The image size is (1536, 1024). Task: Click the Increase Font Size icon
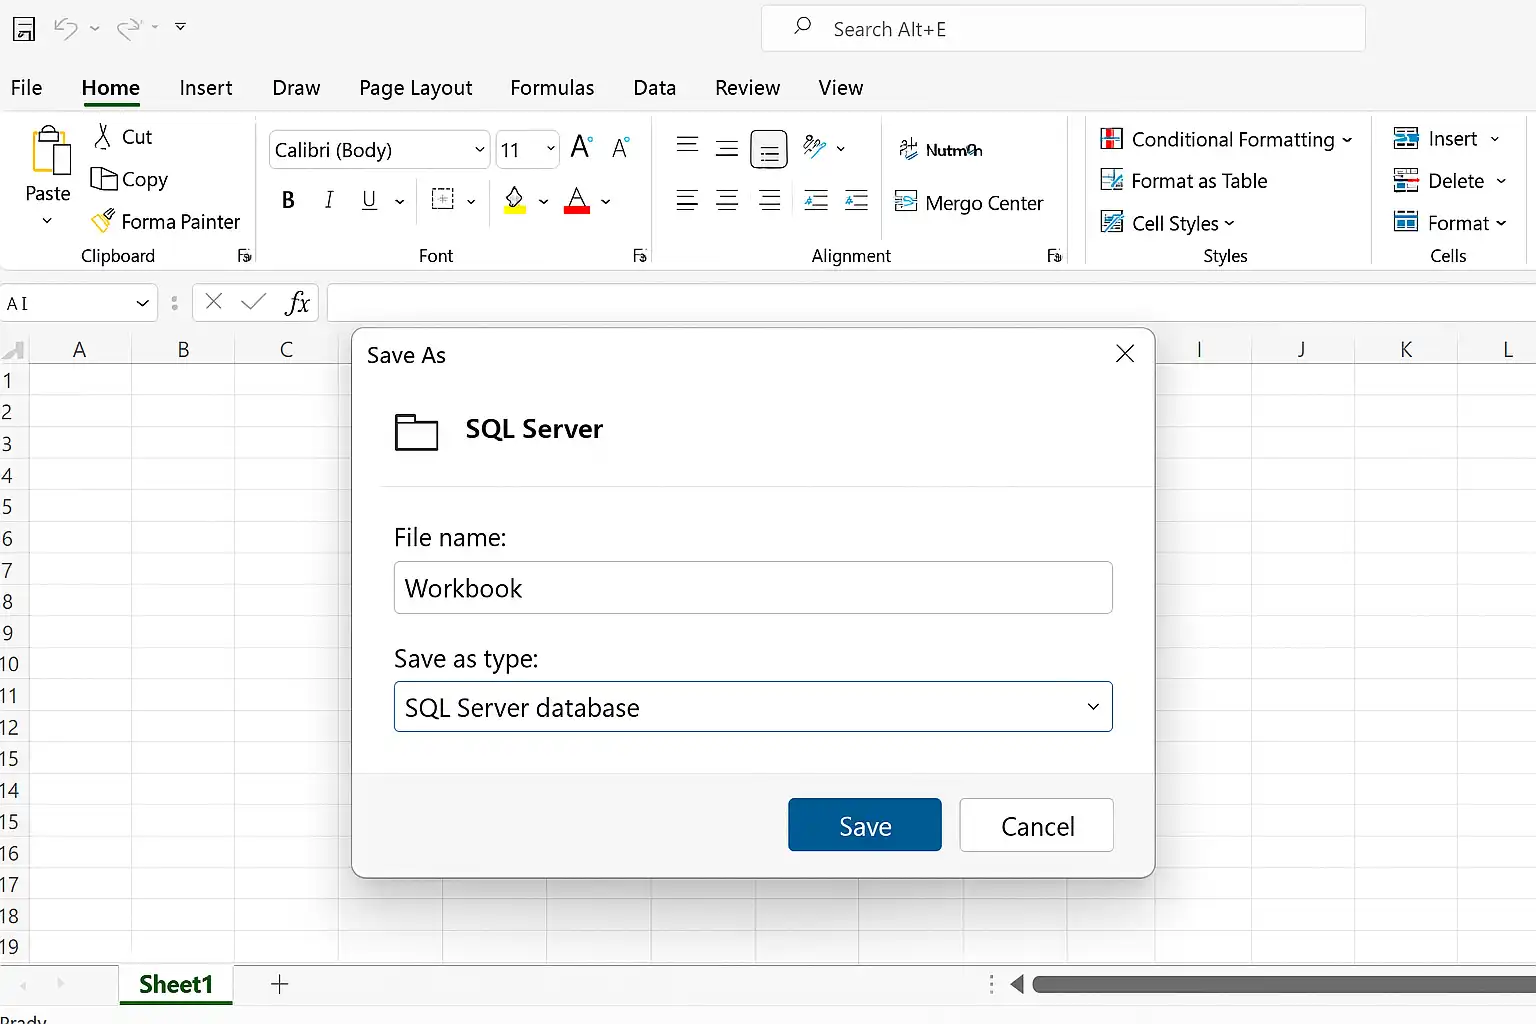click(x=582, y=148)
